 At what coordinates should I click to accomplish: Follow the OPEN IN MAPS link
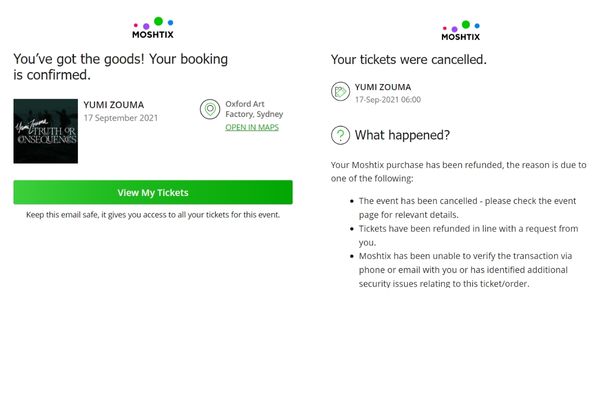(x=252, y=127)
